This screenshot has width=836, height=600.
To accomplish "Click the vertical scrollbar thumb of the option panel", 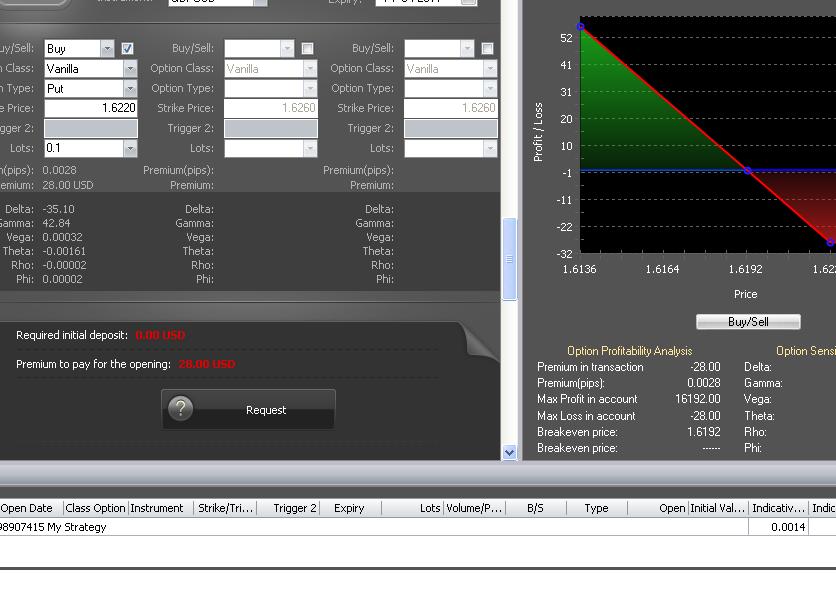I will click(x=509, y=259).
